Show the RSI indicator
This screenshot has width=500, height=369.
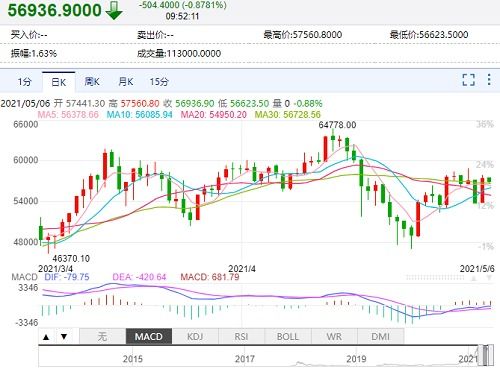coord(241,336)
